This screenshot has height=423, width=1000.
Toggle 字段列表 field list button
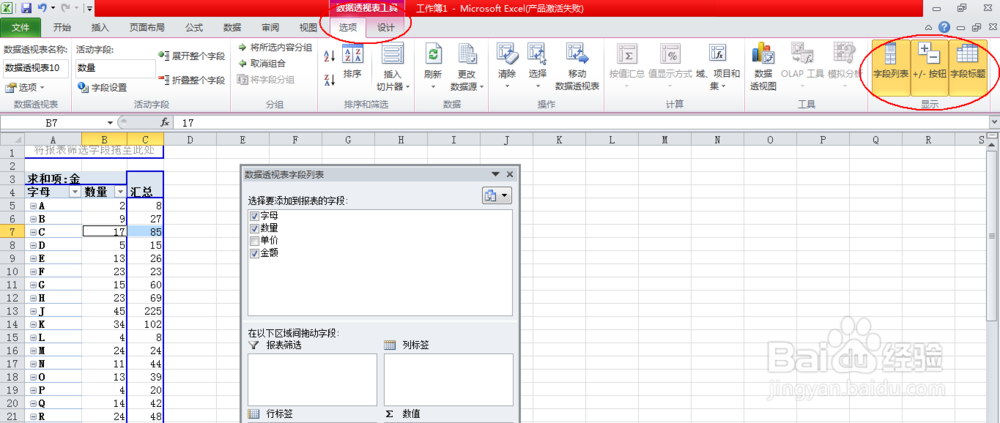point(891,67)
